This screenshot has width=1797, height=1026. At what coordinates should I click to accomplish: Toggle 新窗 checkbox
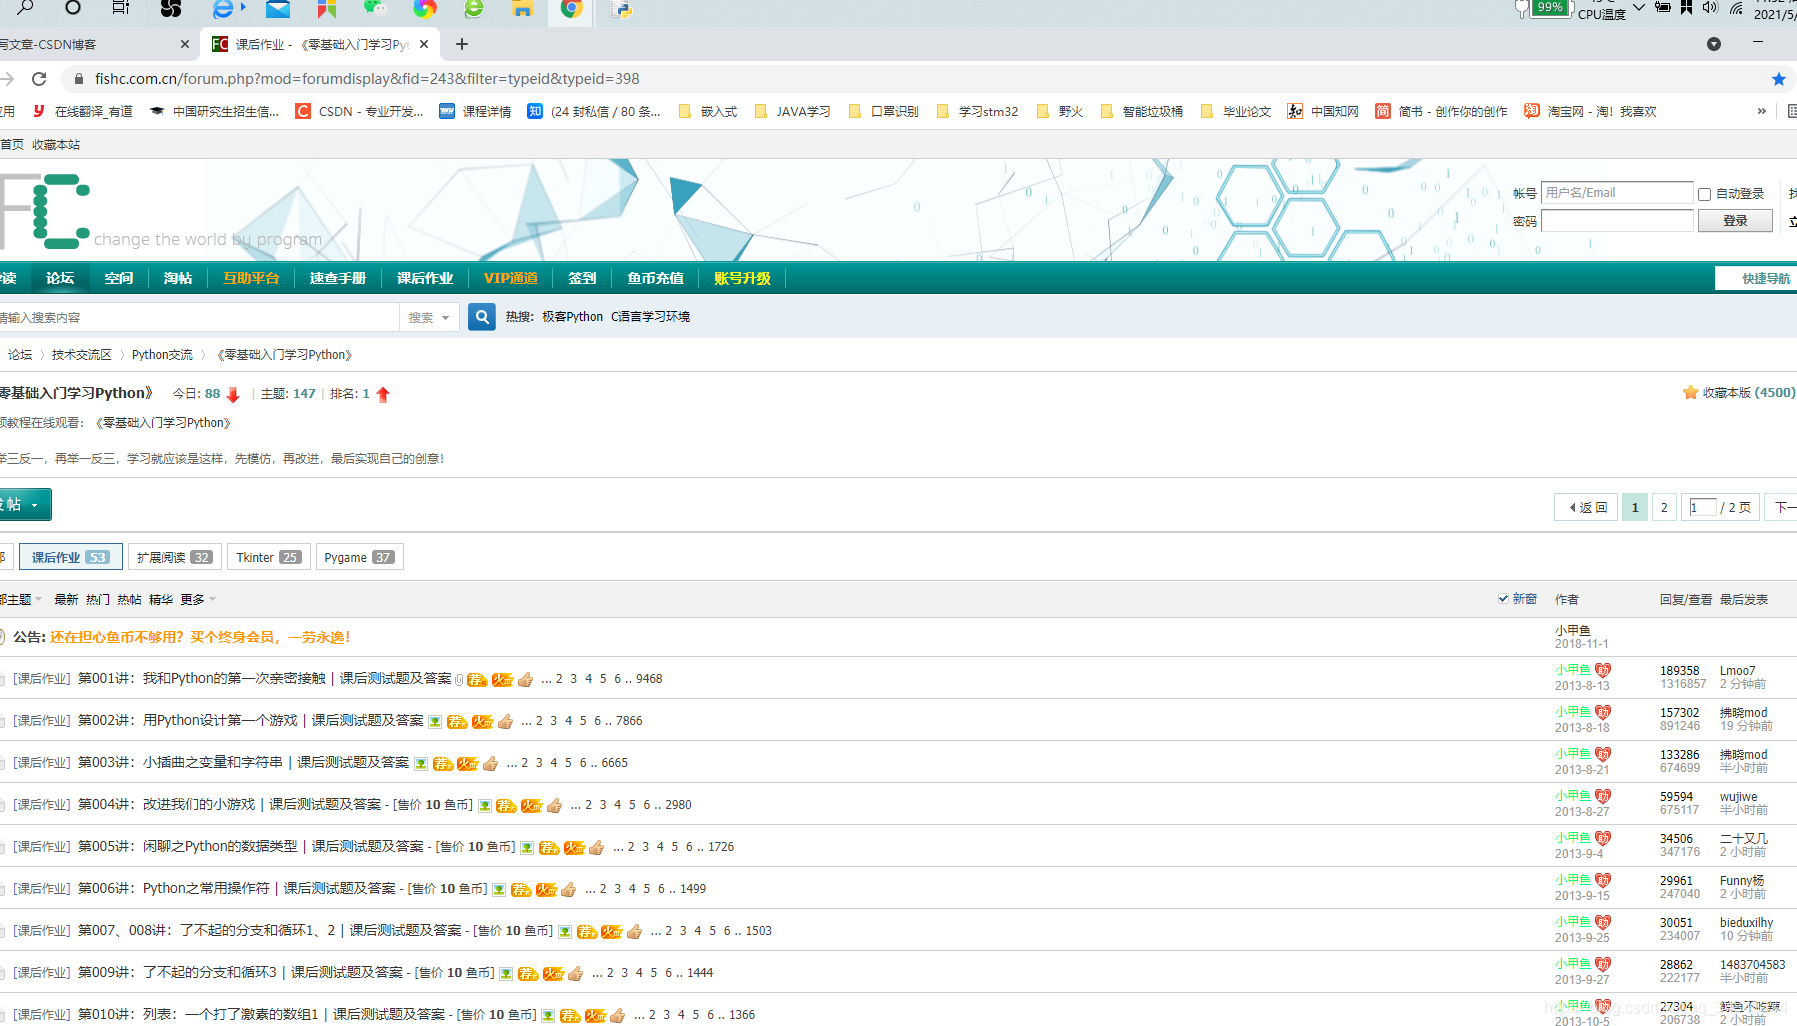coord(1503,599)
